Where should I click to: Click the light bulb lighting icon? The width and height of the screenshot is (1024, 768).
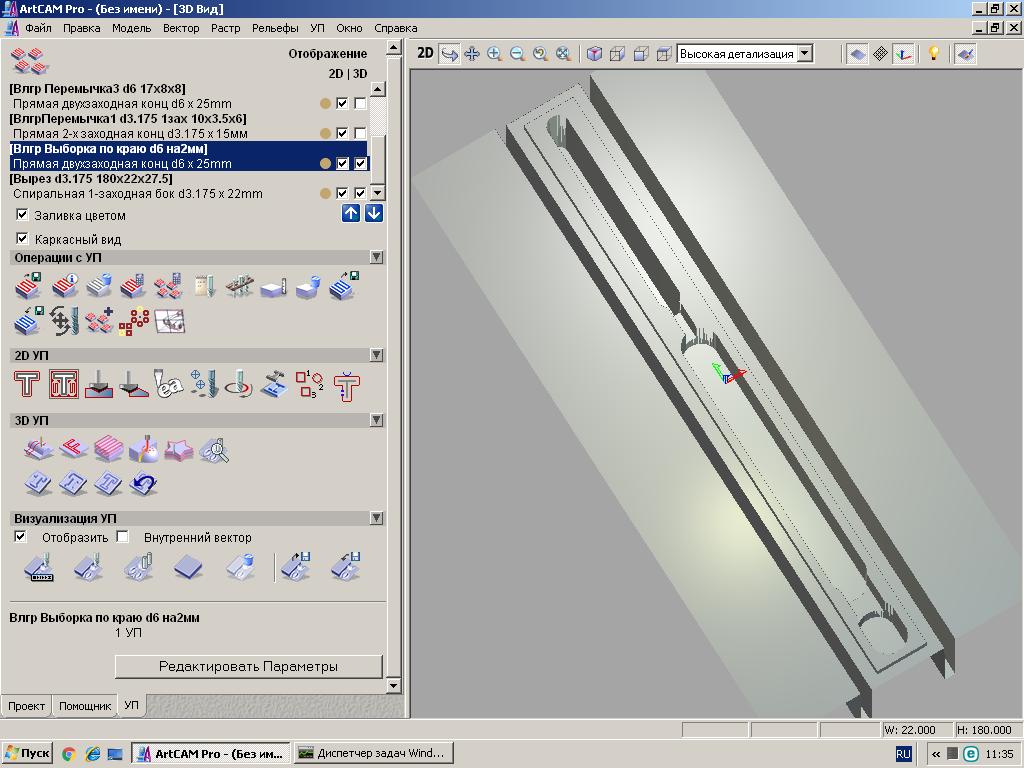(x=934, y=54)
